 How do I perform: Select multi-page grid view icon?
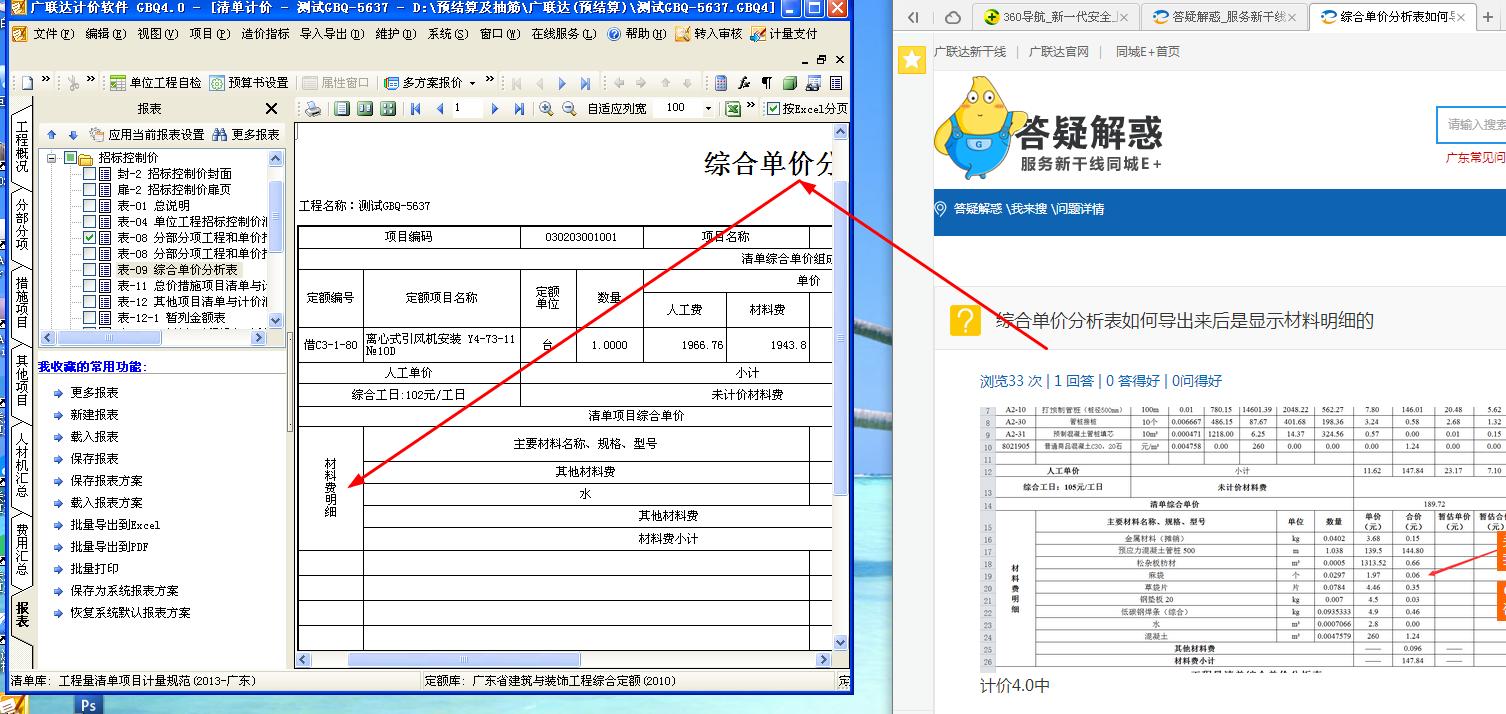(388, 108)
